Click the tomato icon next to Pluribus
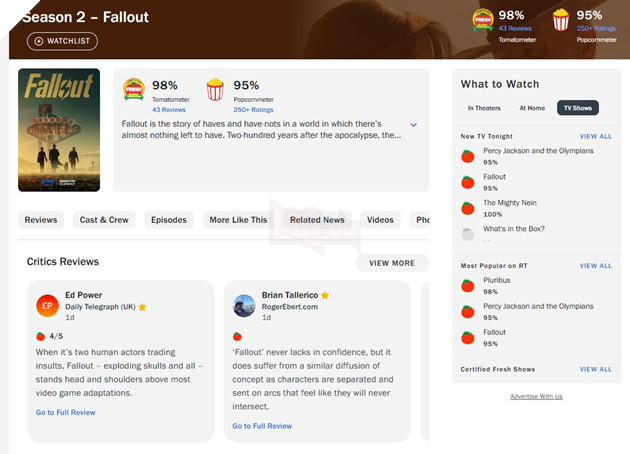 click(468, 286)
